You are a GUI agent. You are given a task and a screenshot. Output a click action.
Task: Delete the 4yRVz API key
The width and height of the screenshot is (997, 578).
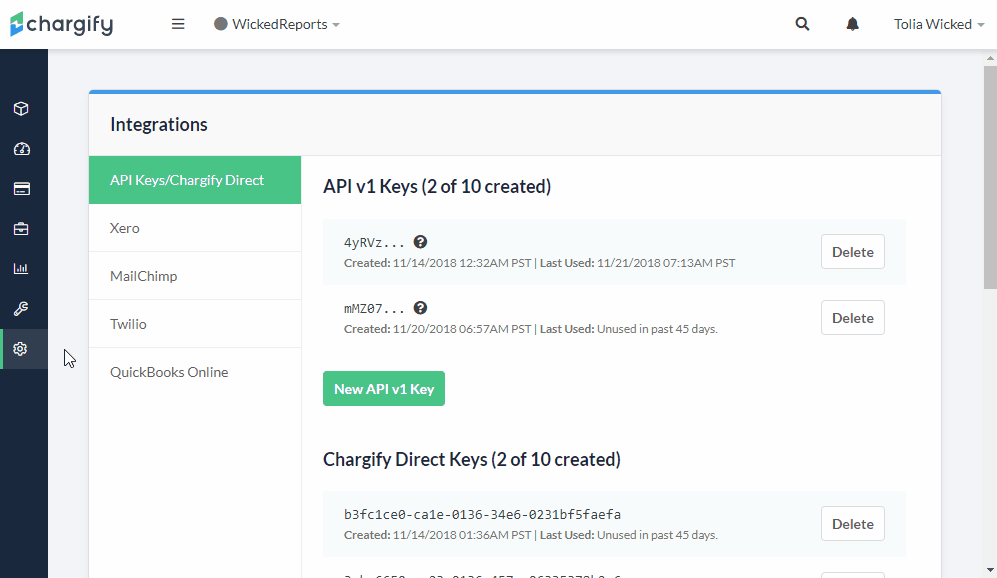(x=853, y=252)
